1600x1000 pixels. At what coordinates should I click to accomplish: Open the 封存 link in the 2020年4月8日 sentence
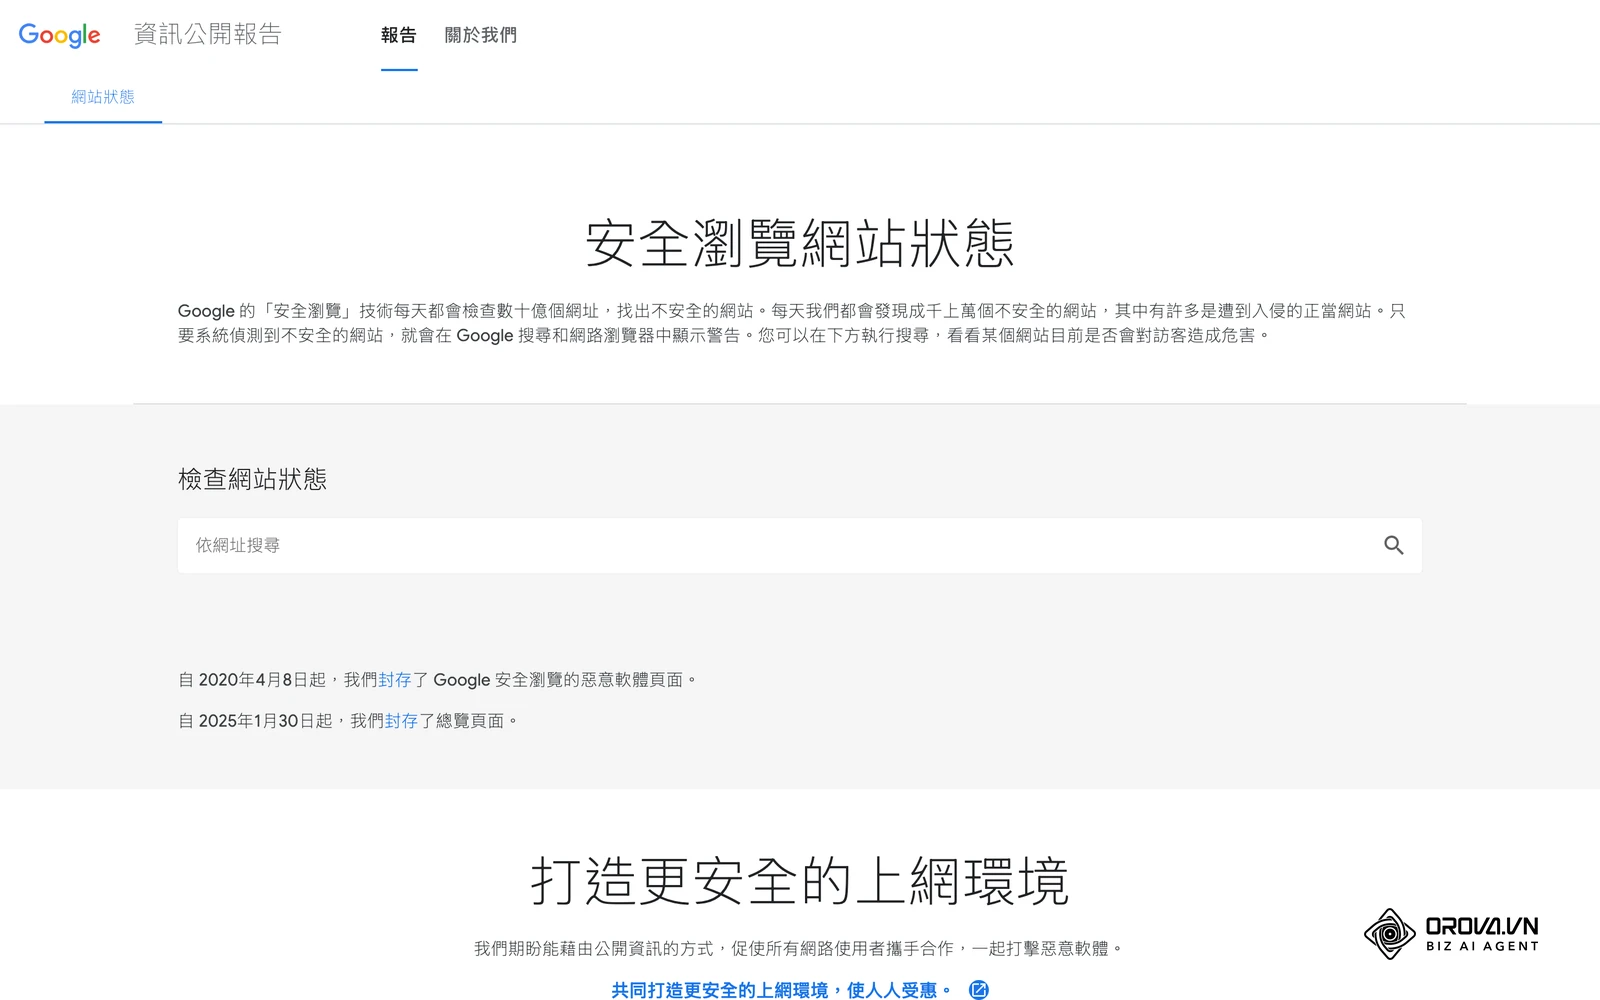[395, 680]
